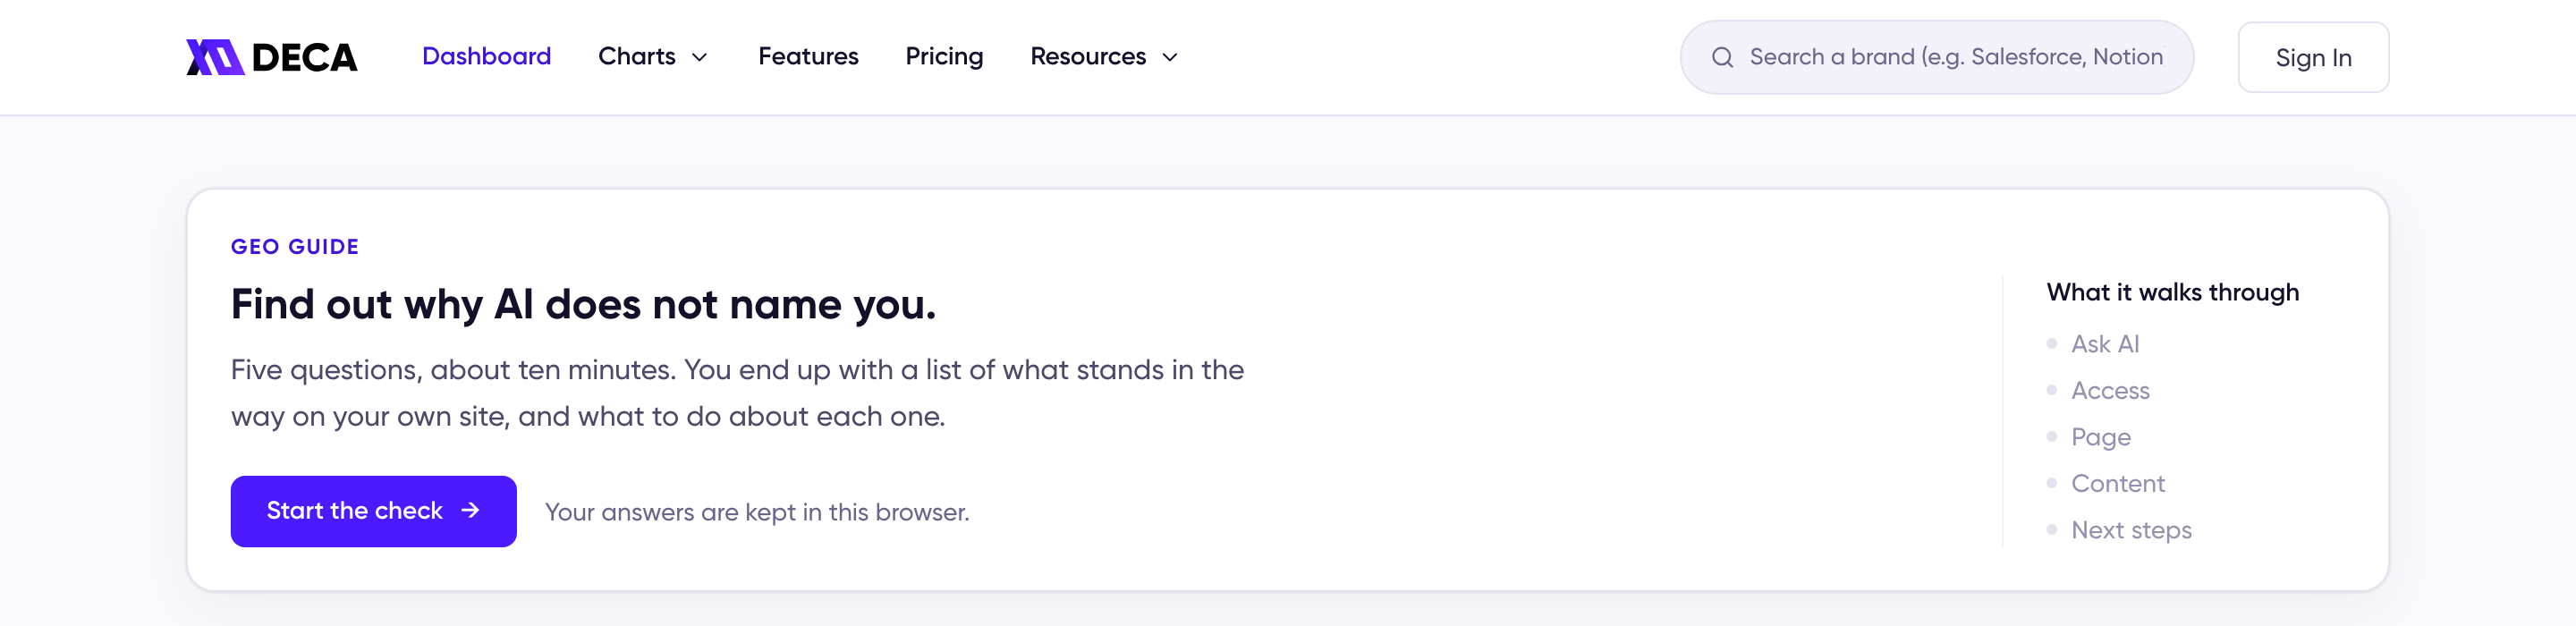
Task: Click Start the check button
Action: (x=373, y=511)
